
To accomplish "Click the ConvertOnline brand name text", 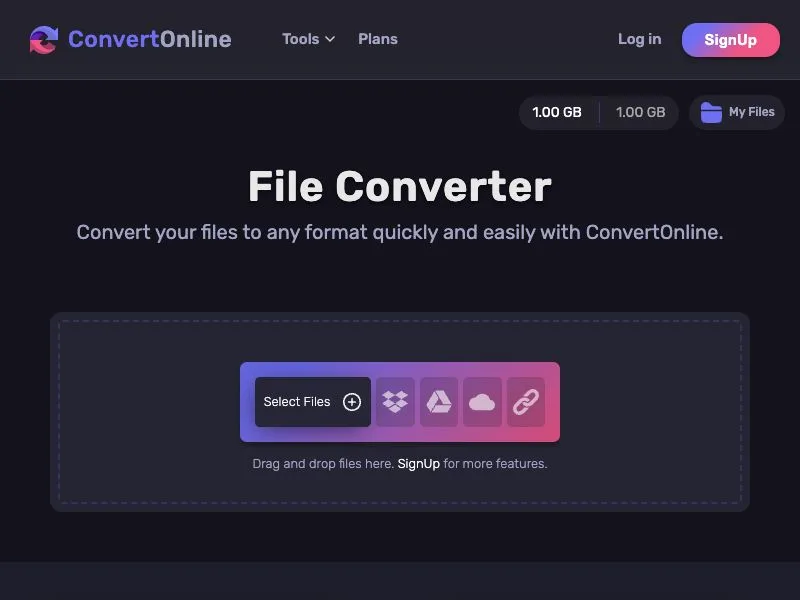I will click(x=150, y=39).
